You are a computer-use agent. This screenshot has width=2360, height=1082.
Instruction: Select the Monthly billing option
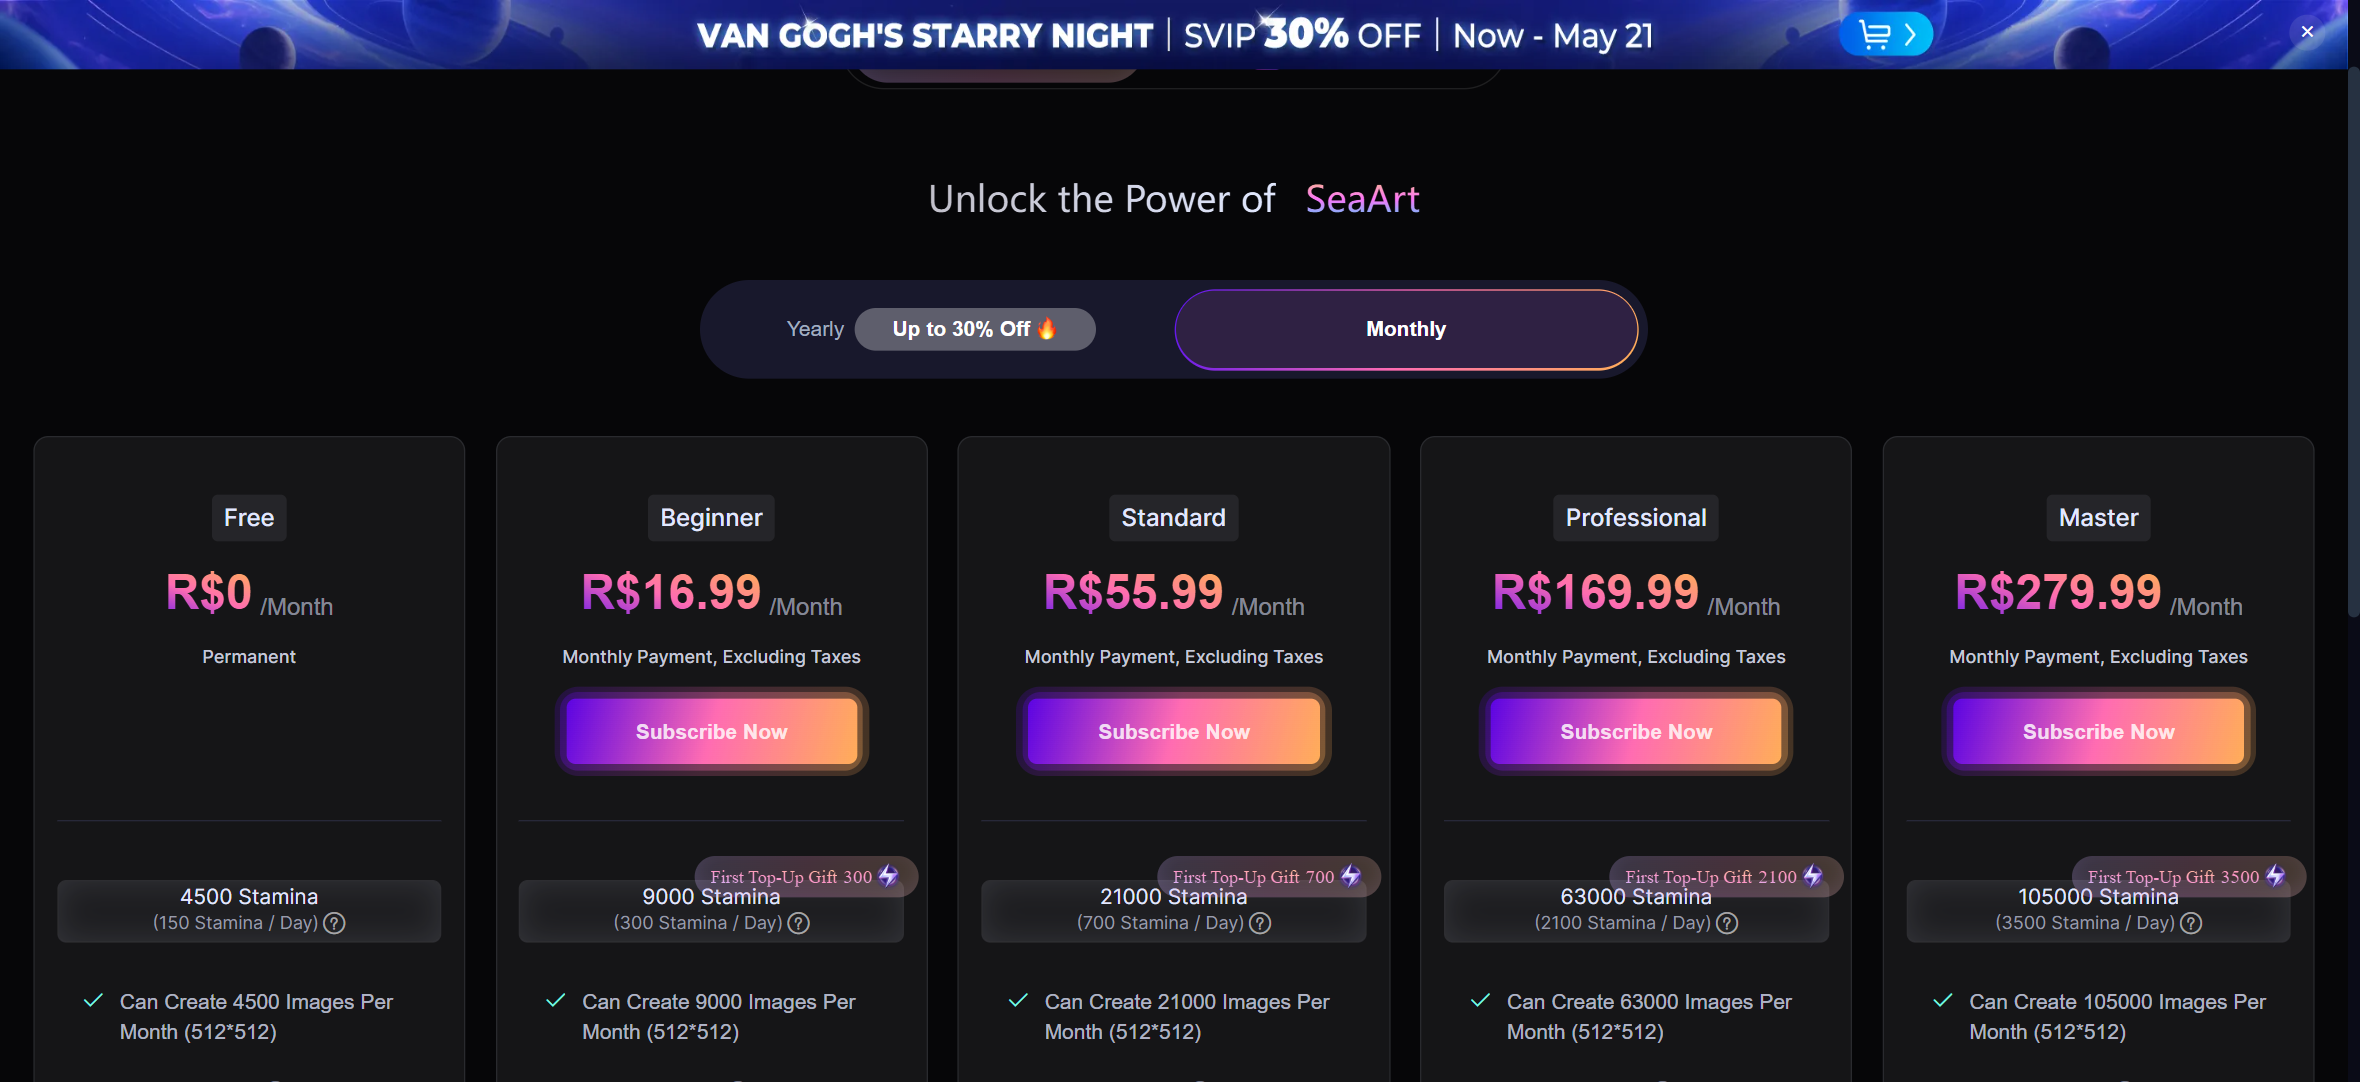[x=1406, y=329]
